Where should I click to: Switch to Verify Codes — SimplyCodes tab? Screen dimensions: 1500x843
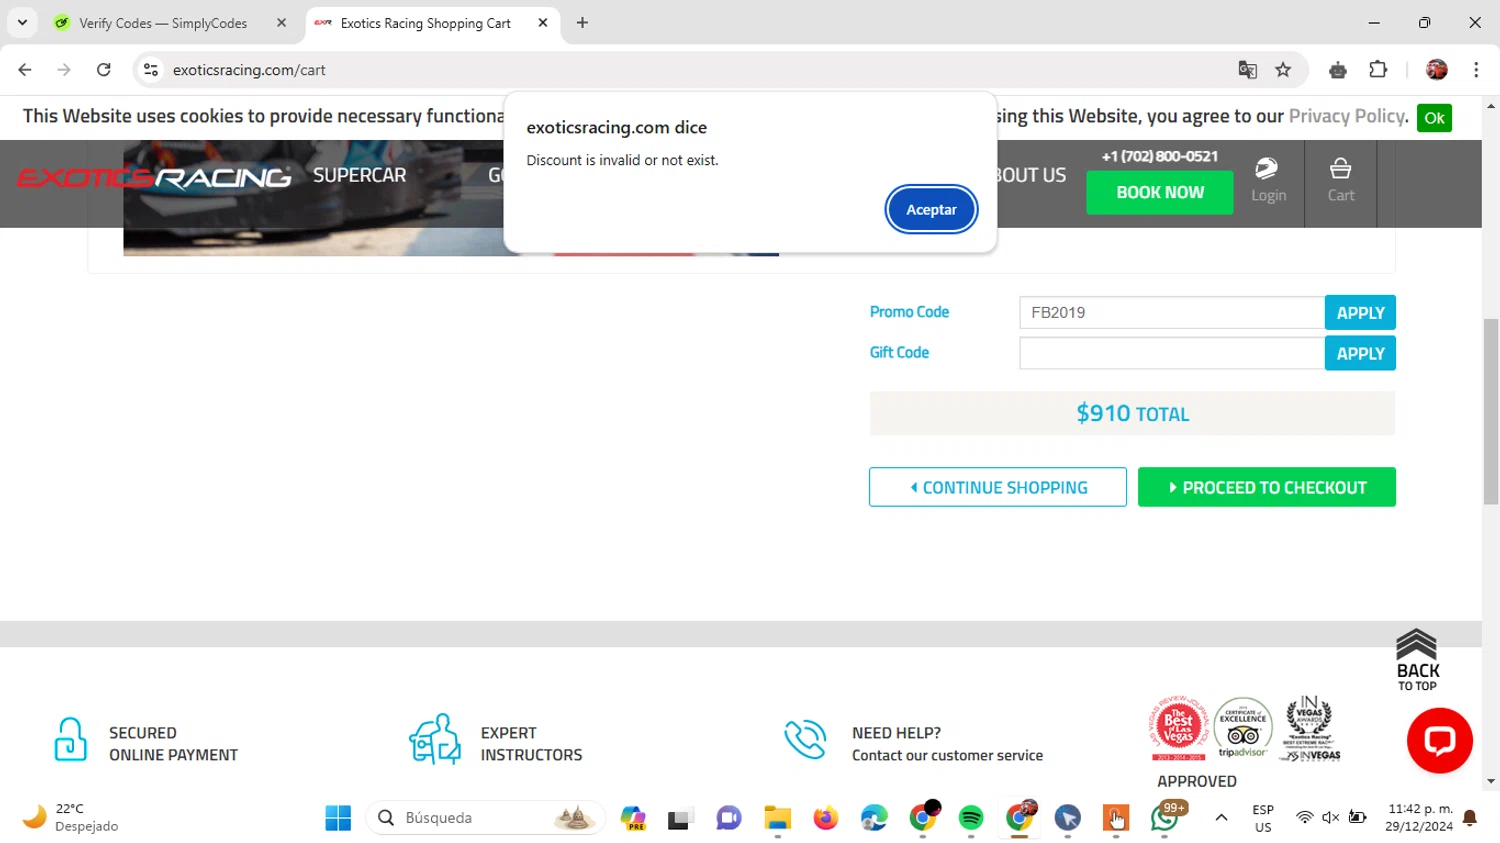pyautogui.click(x=162, y=23)
